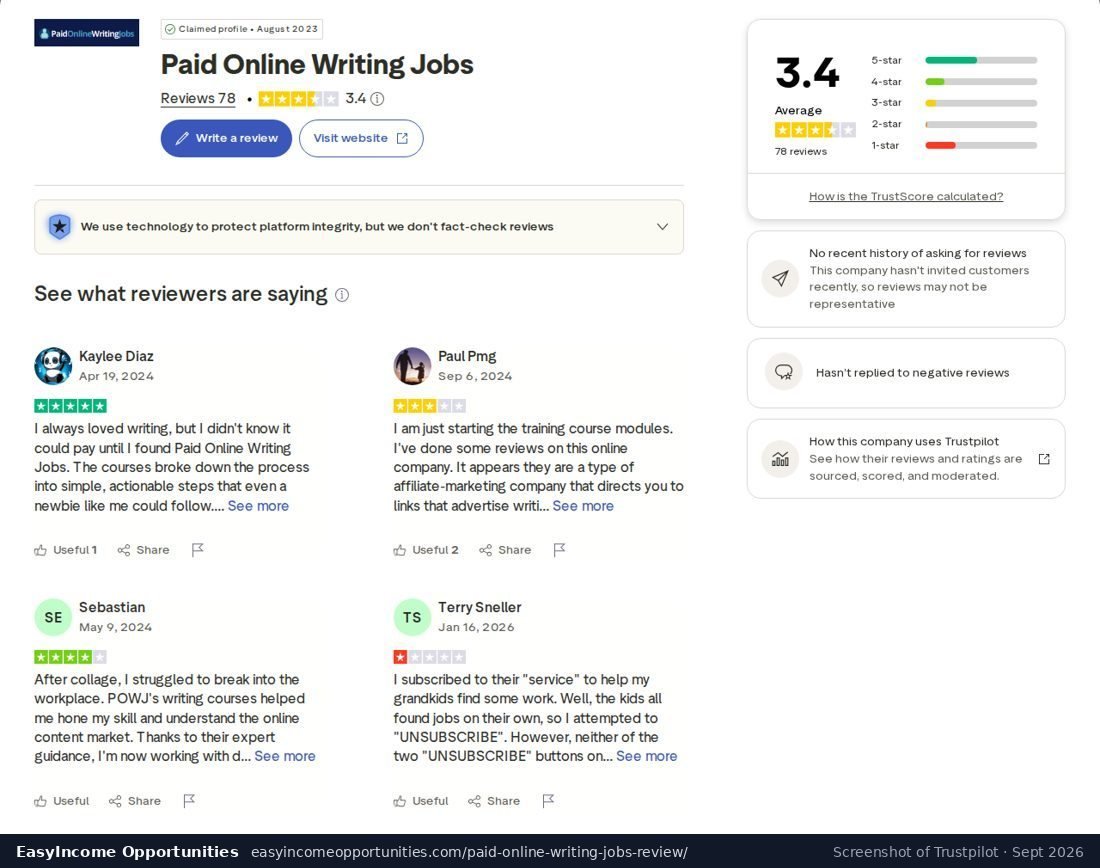This screenshot has height=868, width=1100.
Task: Click the header star rating beside 3.4
Action: (x=298, y=99)
